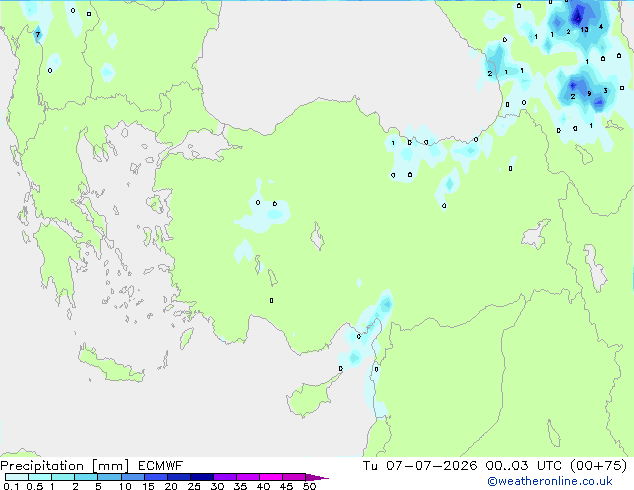The width and height of the screenshot is (634, 490).
Task: Click the 20–25 mm legend color box
Action: coord(178,477)
